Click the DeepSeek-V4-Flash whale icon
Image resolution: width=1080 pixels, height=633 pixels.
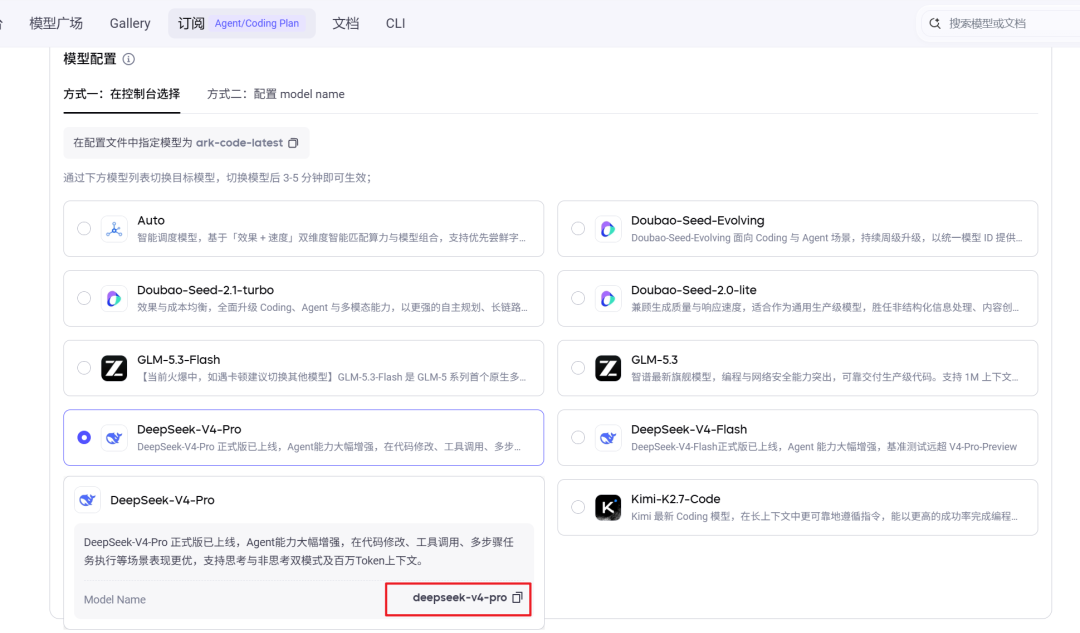[x=608, y=437]
